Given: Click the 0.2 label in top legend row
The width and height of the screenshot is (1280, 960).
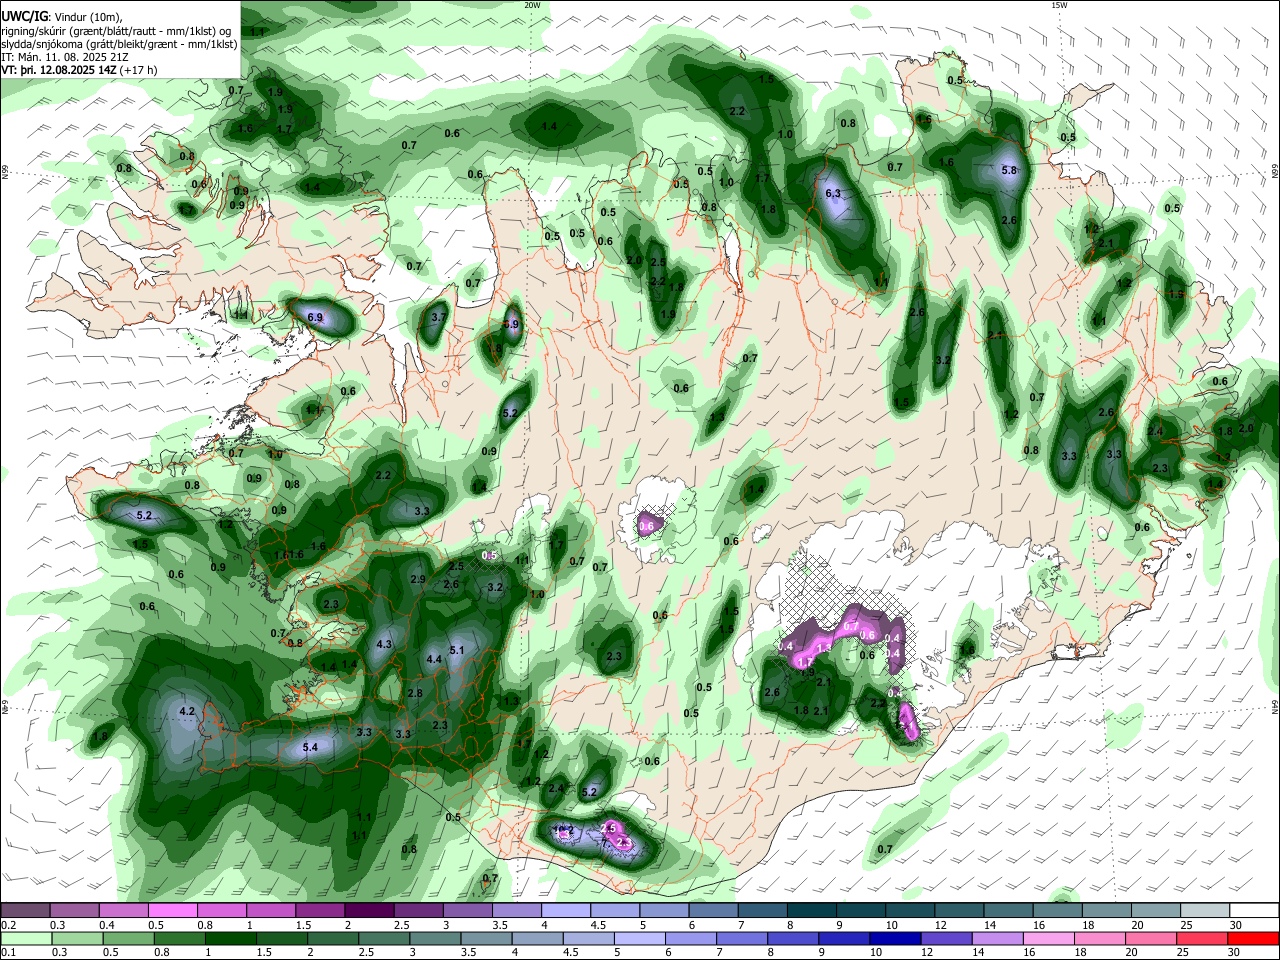Looking at the screenshot, I should tap(8, 925).
